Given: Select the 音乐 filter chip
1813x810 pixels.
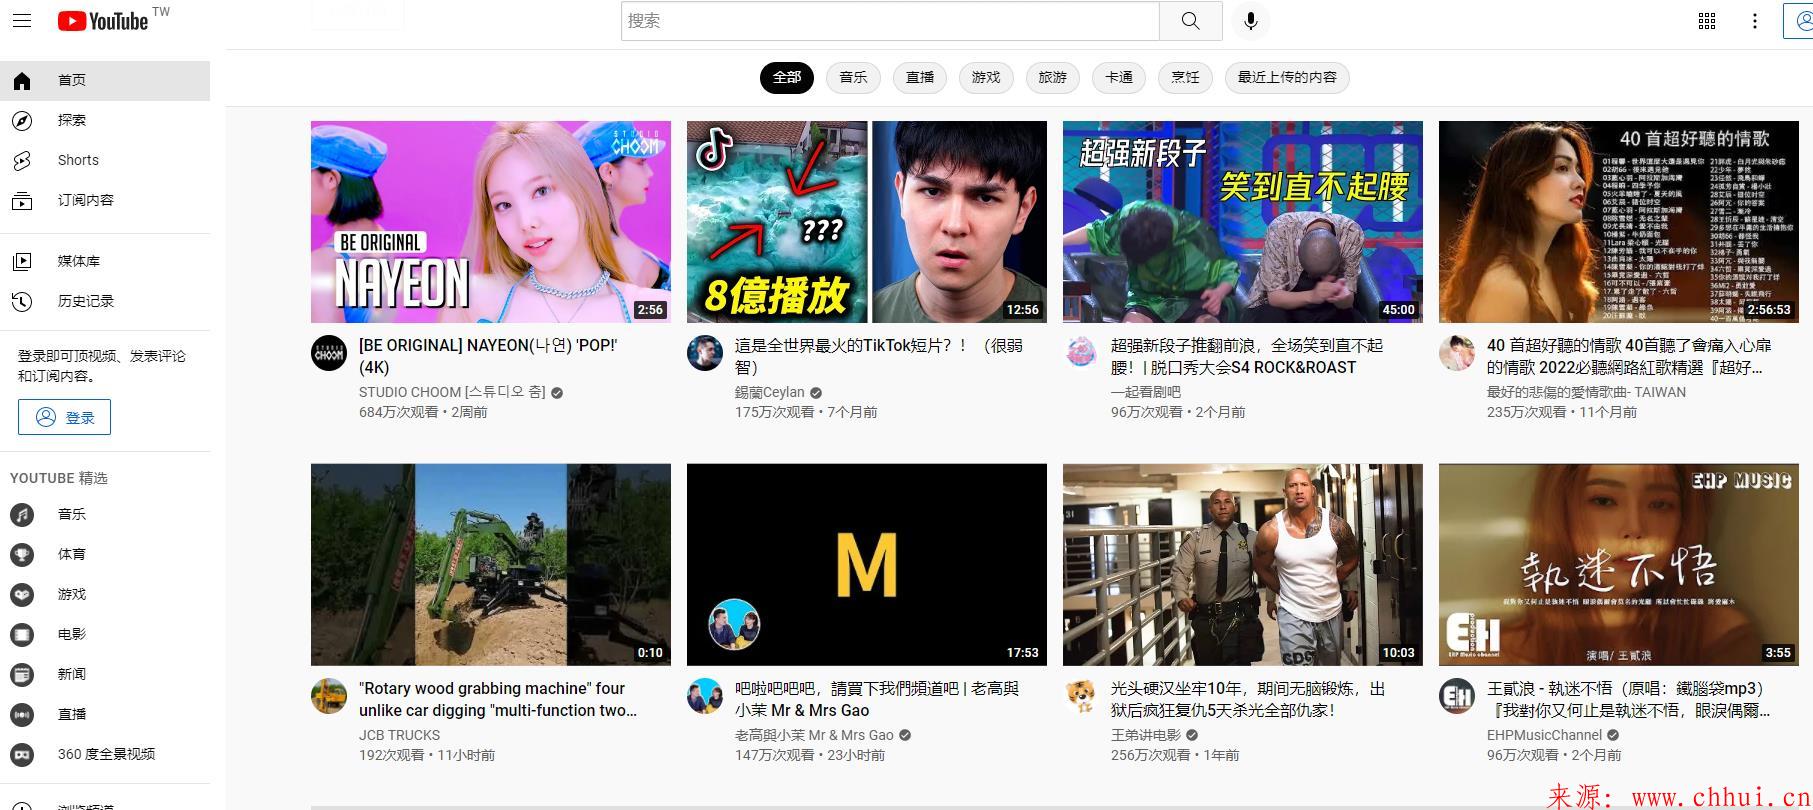Looking at the screenshot, I should click(853, 78).
